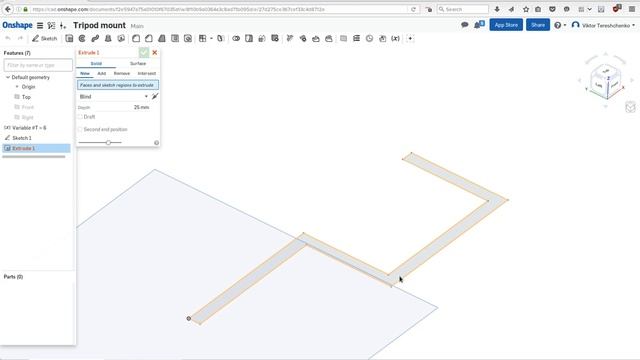The image size is (640, 360).
Task: Select the Draft tool in toolbar
Action: (162, 38)
